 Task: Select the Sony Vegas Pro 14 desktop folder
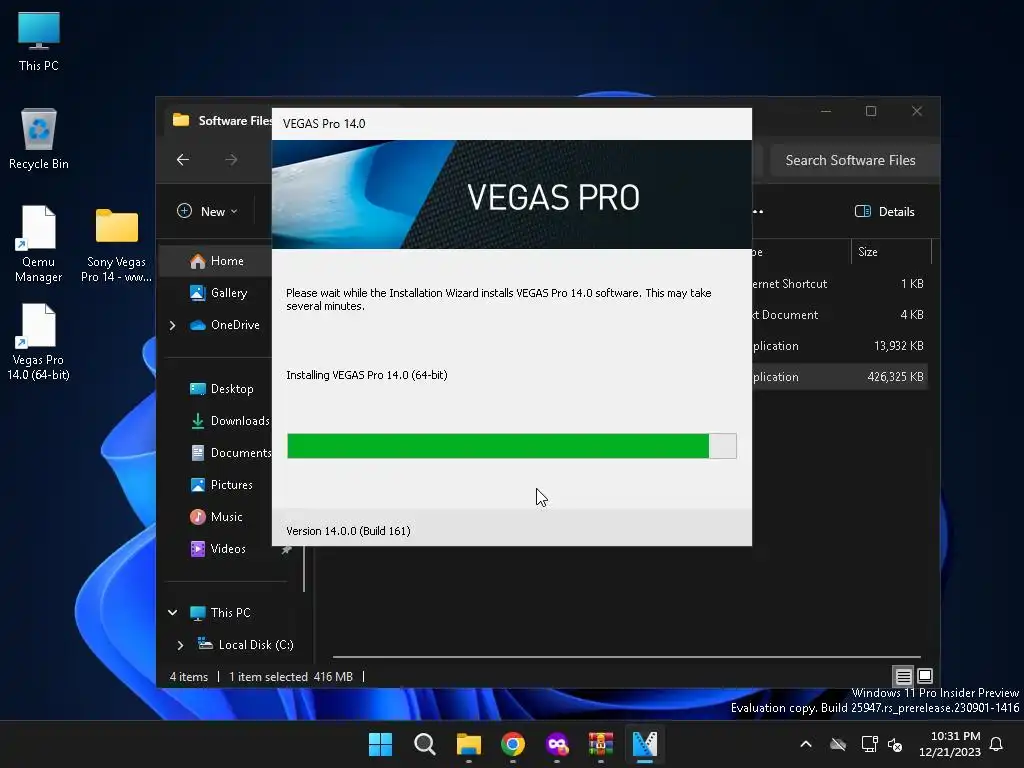click(x=116, y=244)
